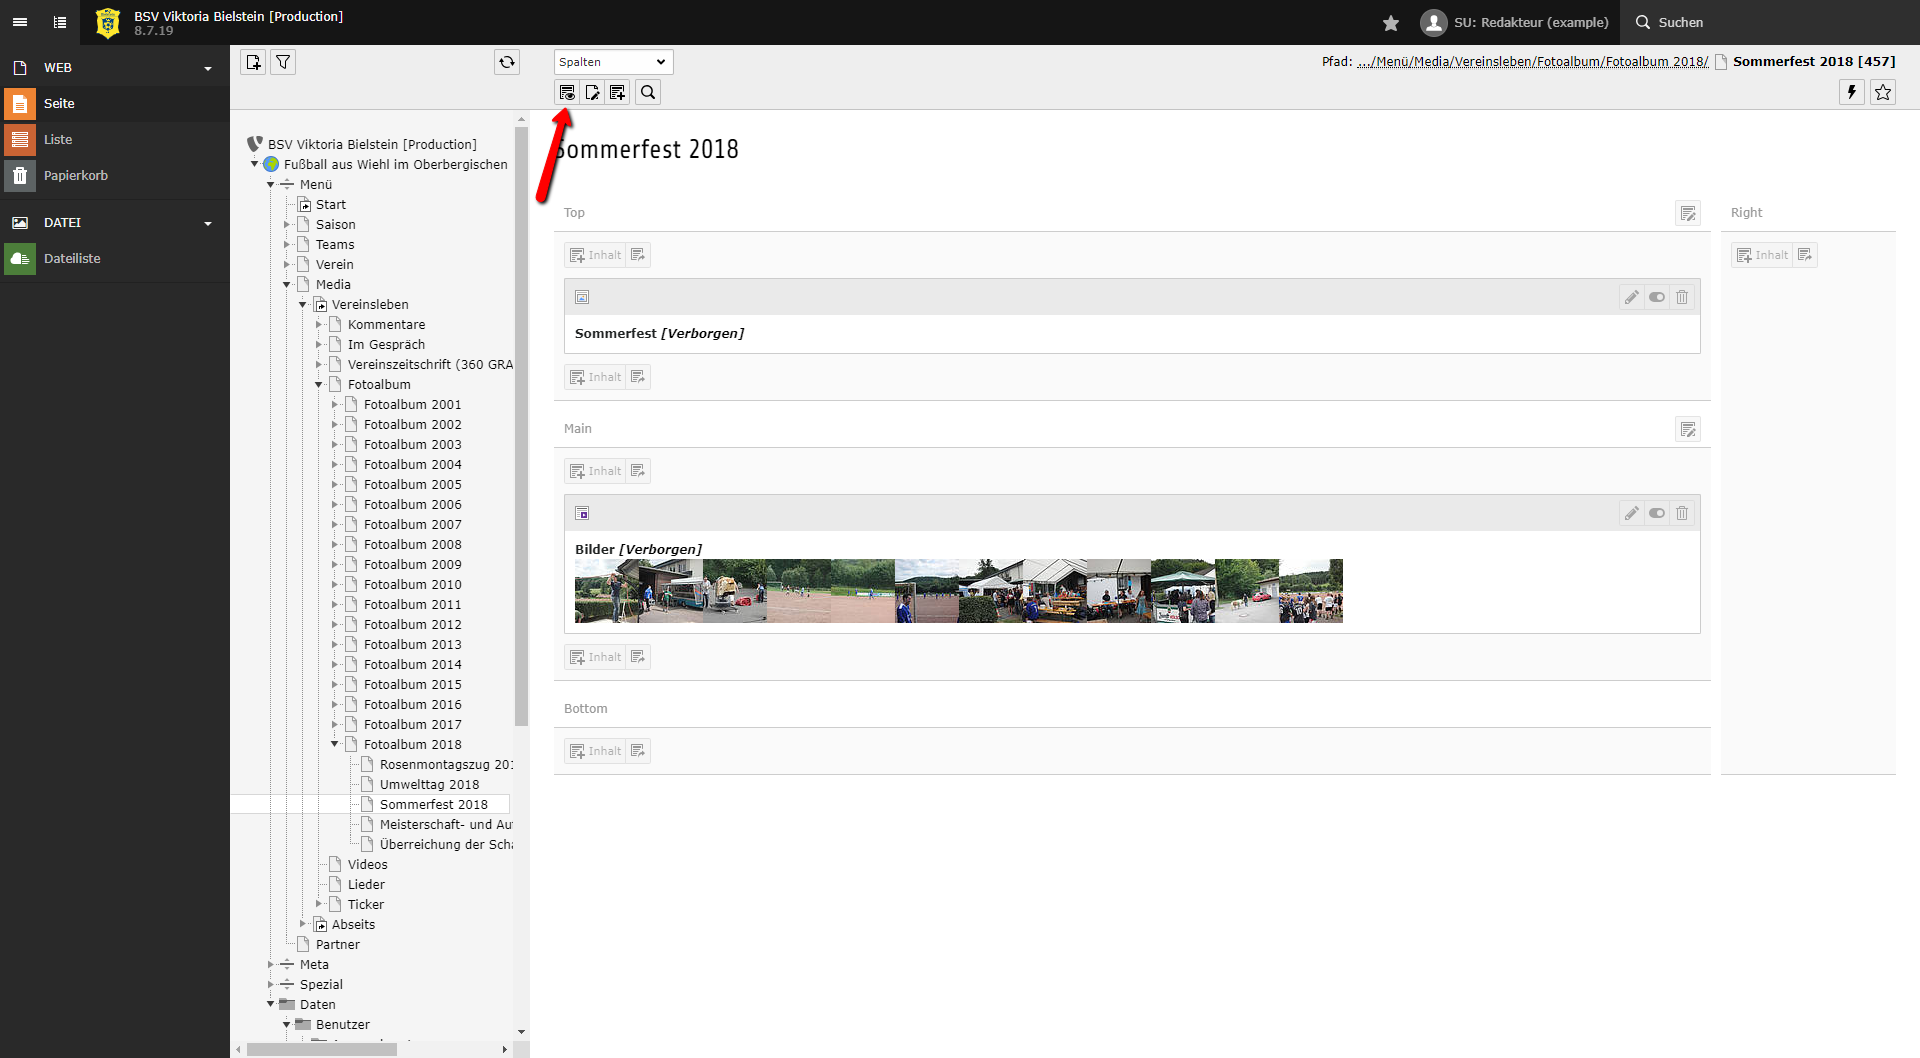This screenshot has width=1920, height=1058.
Task: Collapse the Fotoalbum 2018 tree node
Action: coord(335,744)
